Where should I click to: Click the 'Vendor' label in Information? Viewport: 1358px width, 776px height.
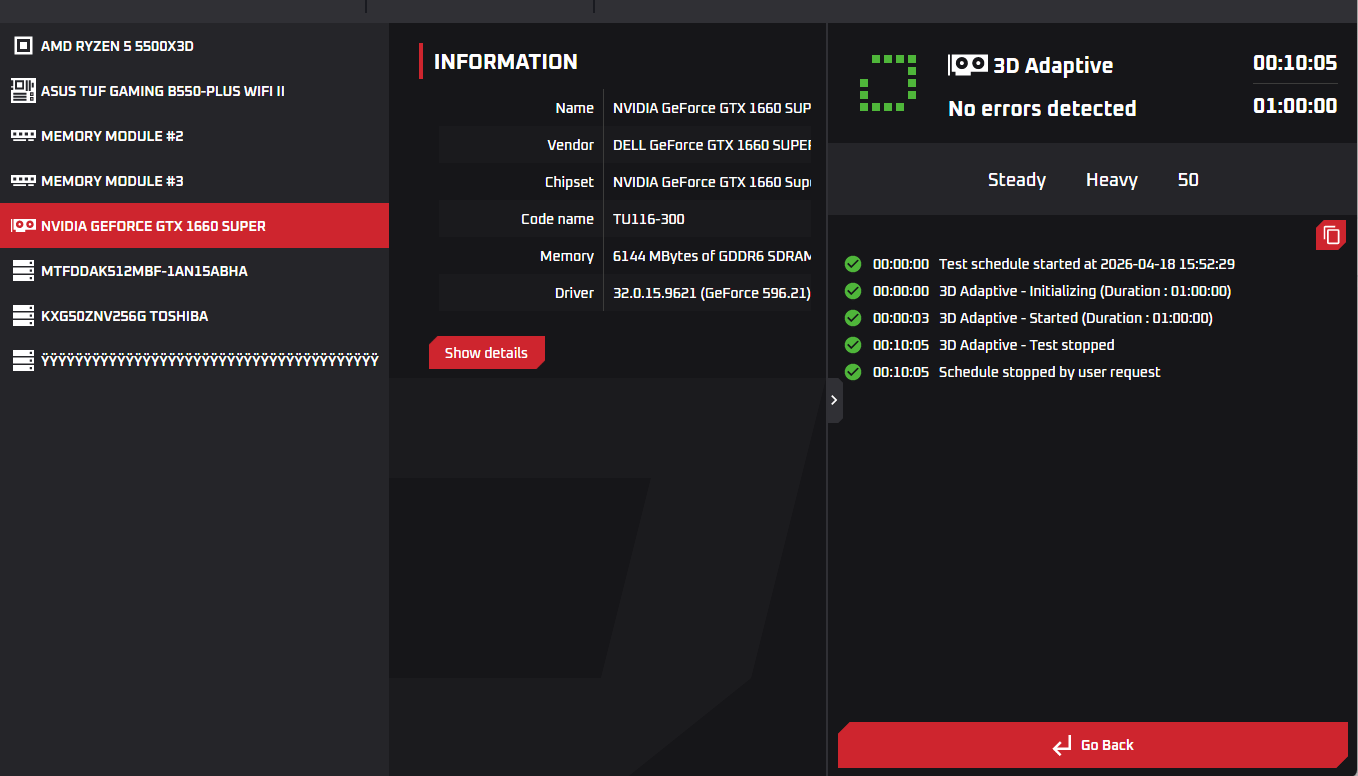point(571,145)
